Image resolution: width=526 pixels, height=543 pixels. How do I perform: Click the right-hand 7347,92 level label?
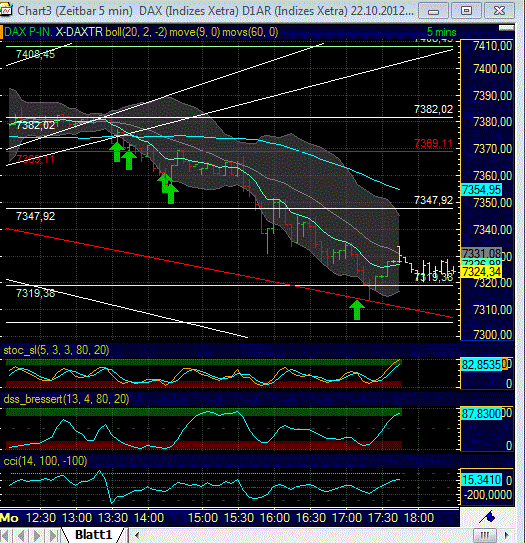[x=433, y=200]
